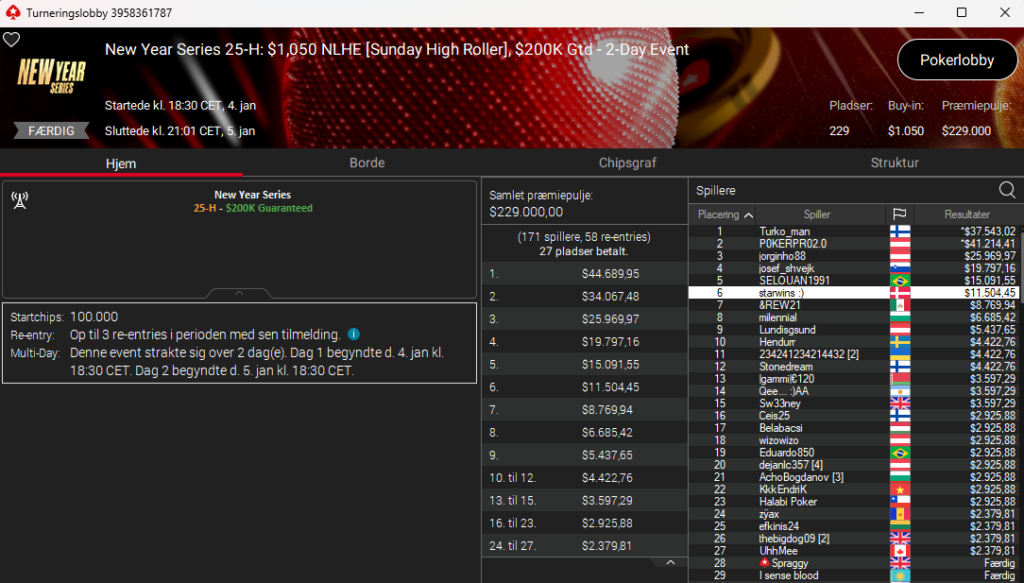Click the red star icon beside Spraggy
1024x583 pixels.
click(764, 563)
